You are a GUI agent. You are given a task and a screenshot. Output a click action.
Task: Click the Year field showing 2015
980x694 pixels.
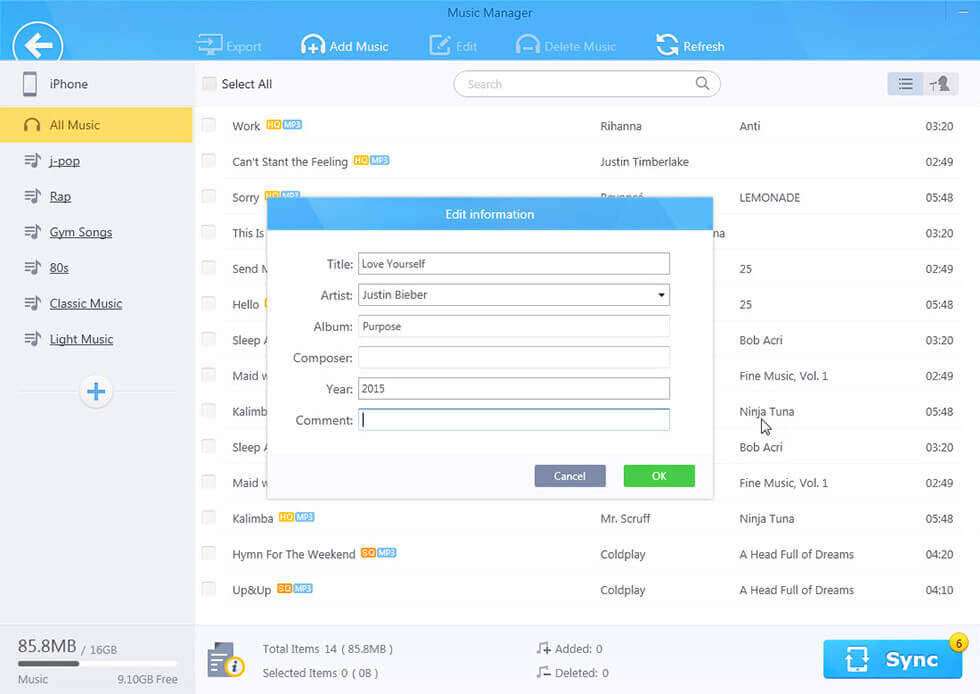pos(514,389)
